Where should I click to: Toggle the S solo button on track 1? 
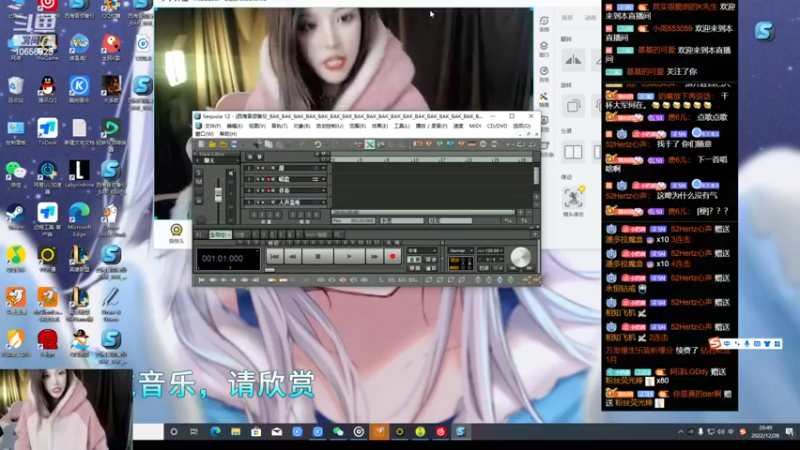pos(199,173)
